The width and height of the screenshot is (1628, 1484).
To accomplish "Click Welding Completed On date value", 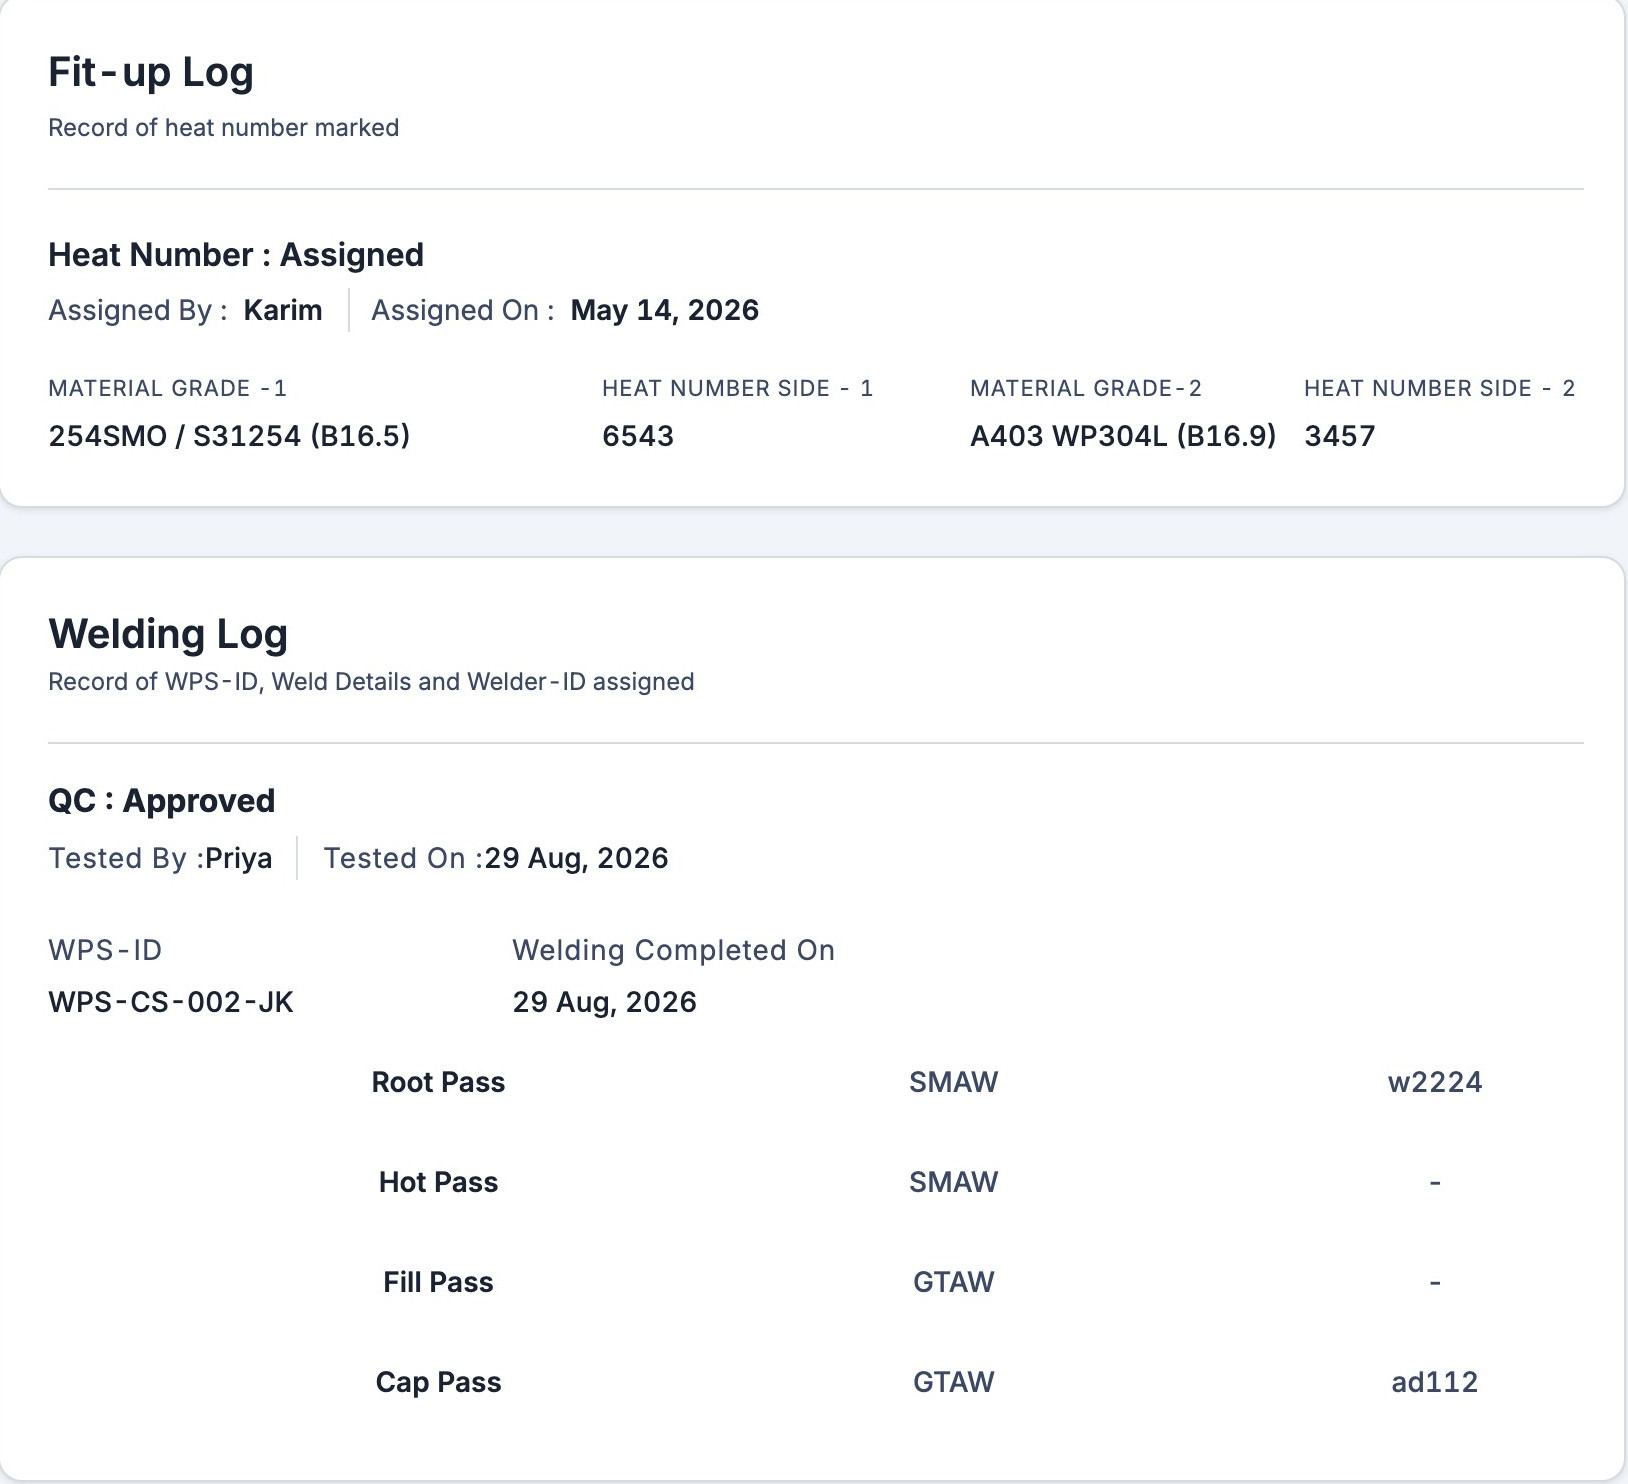I will tap(604, 1002).
